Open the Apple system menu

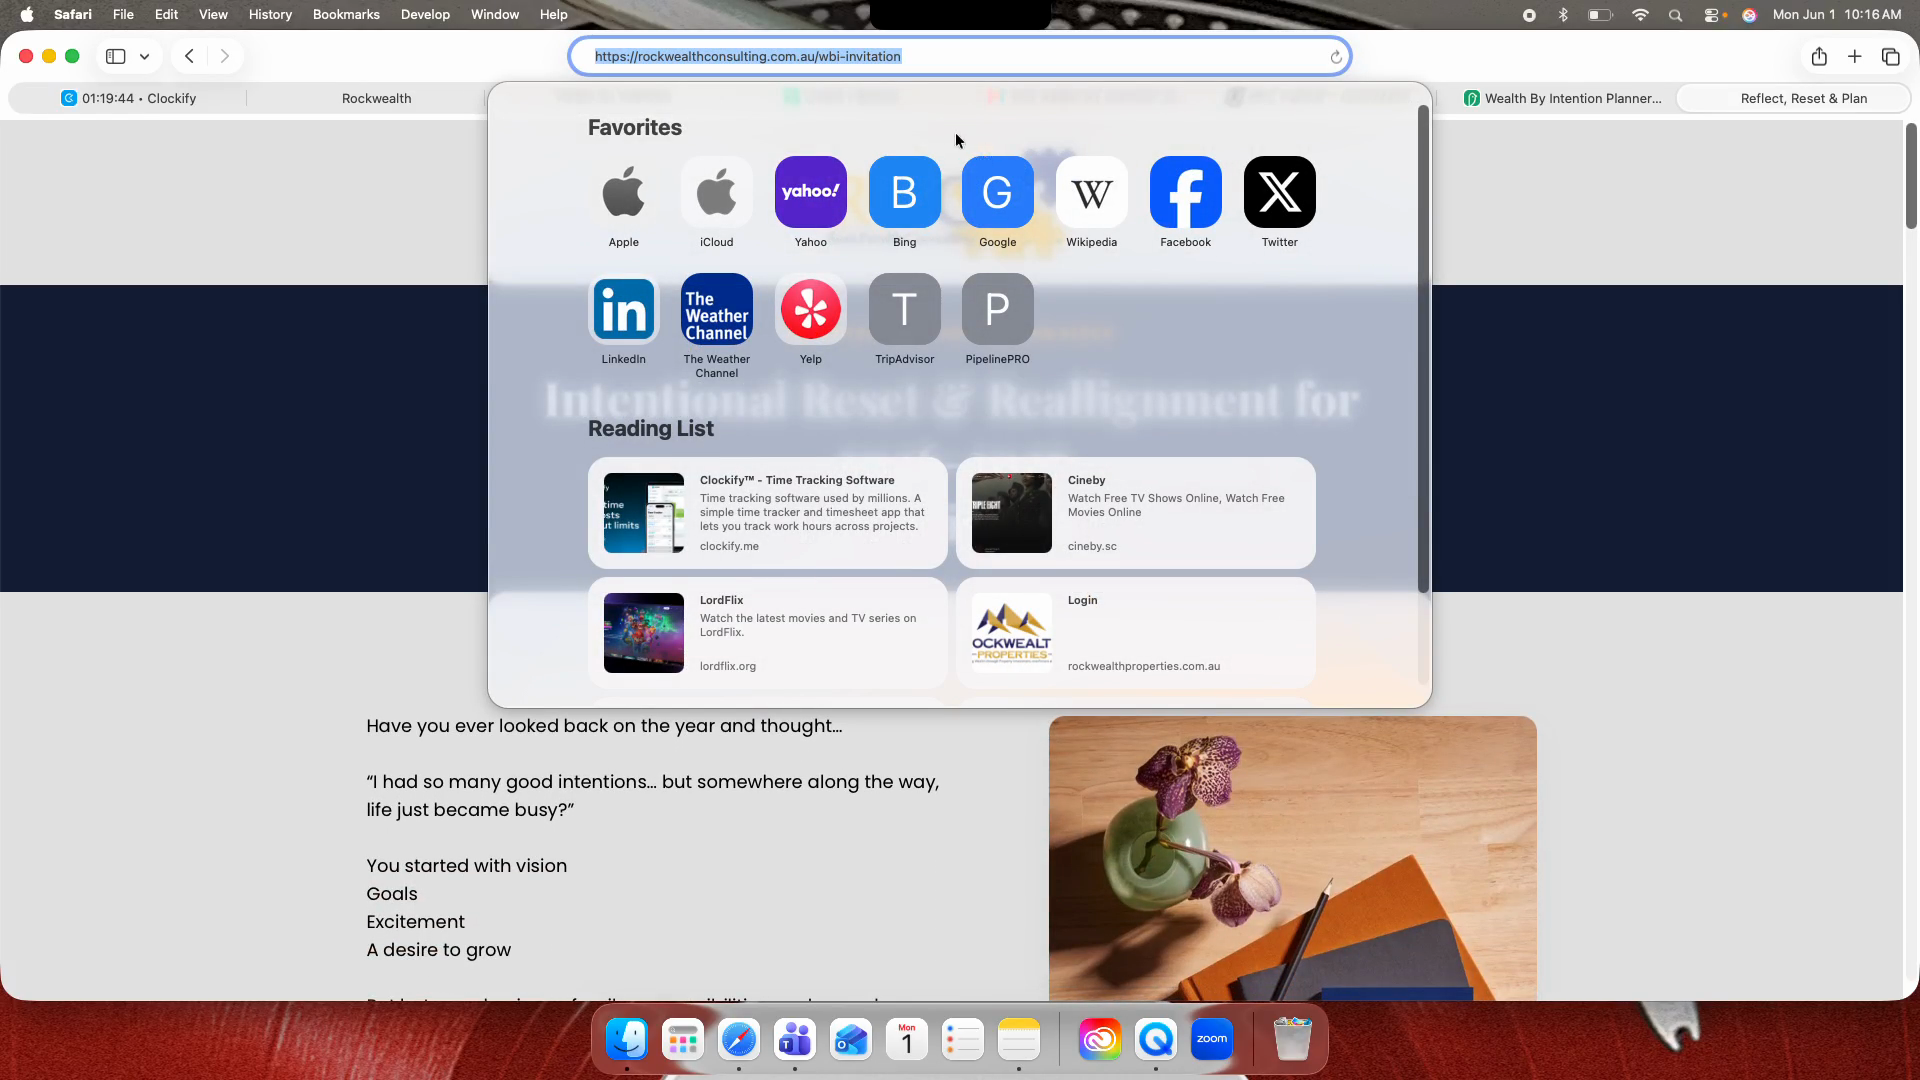pyautogui.click(x=27, y=15)
